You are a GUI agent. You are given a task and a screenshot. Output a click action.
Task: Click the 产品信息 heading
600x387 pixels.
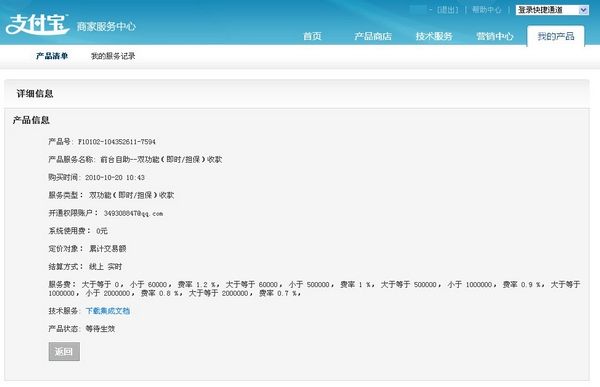pyautogui.click(x=31, y=120)
